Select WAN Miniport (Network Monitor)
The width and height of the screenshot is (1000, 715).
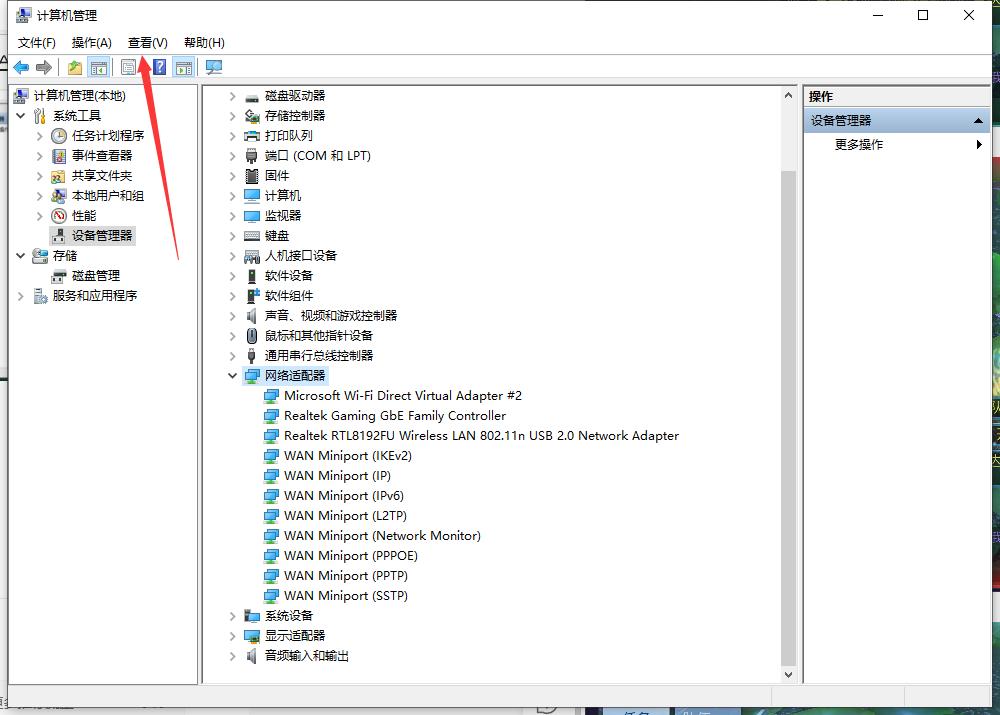[382, 536]
